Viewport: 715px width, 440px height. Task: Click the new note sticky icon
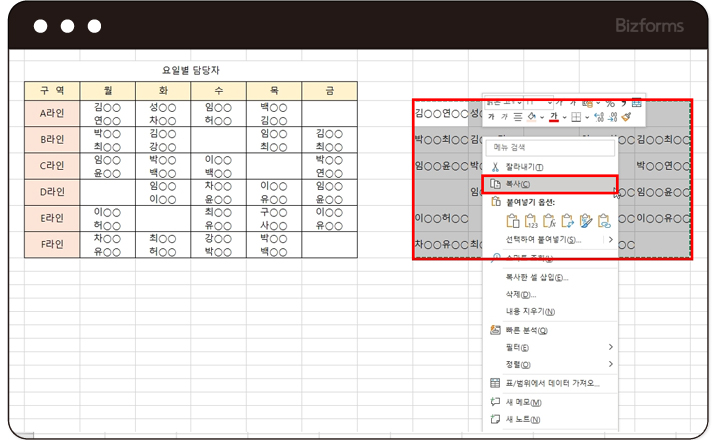pos(495,419)
